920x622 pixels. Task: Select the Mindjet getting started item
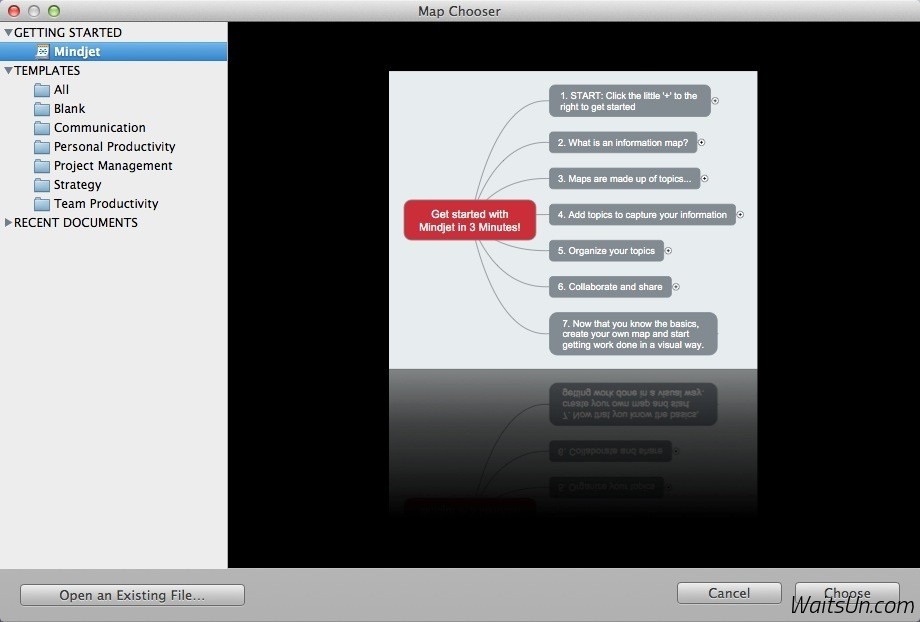pos(114,52)
